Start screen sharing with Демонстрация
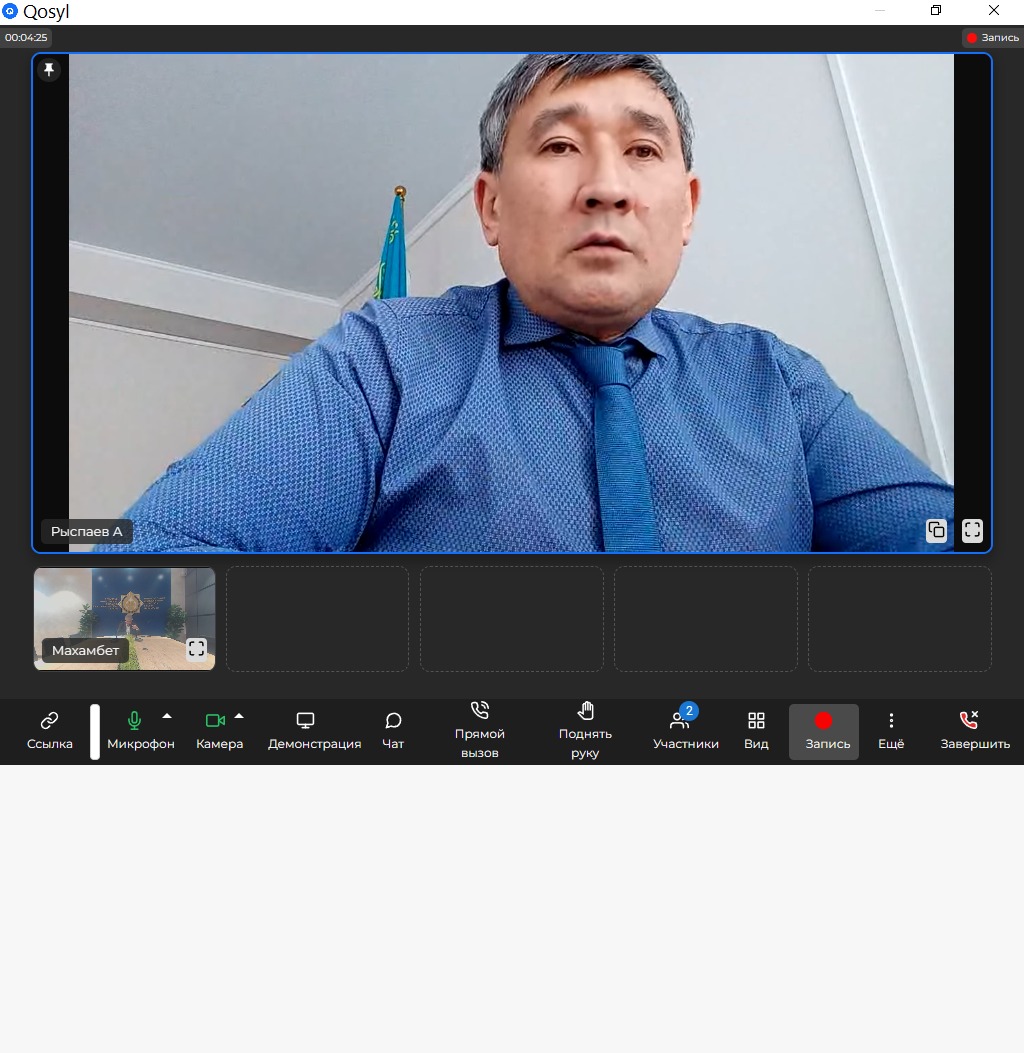1024x1053 pixels. (x=306, y=721)
